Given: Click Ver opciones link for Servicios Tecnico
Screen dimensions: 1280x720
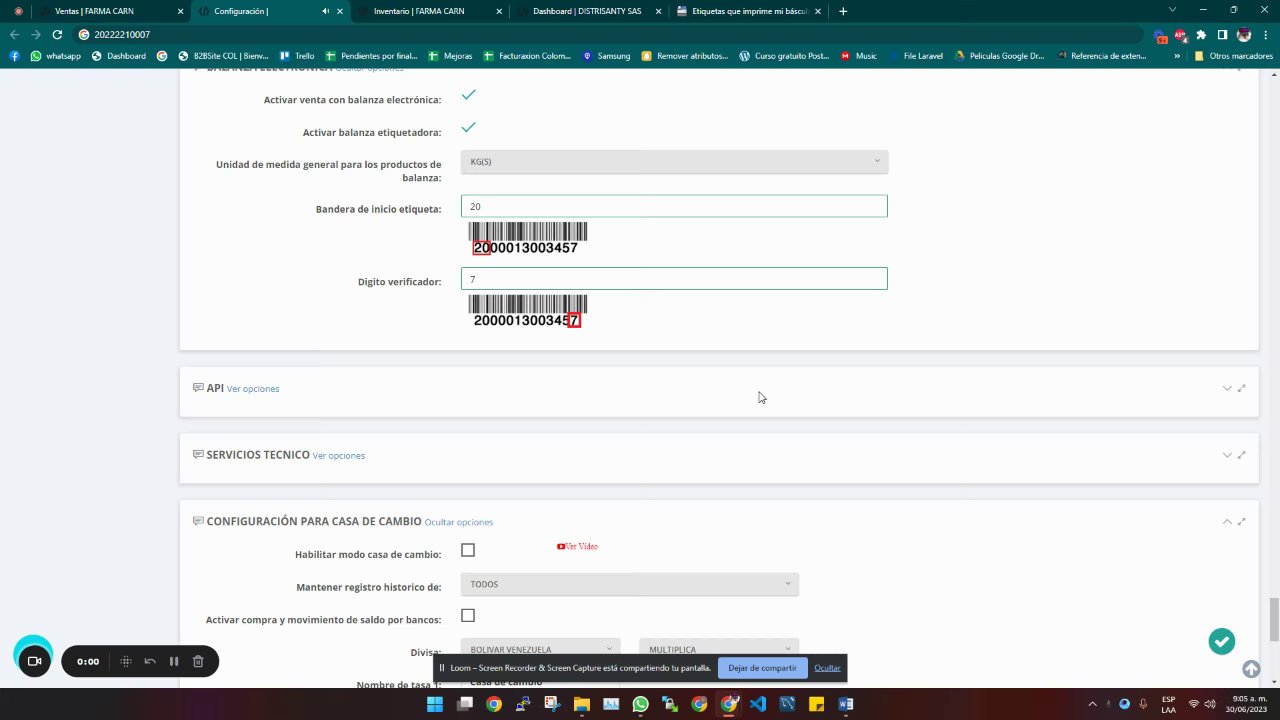Looking at the screenshot, I should click(339, 456).
